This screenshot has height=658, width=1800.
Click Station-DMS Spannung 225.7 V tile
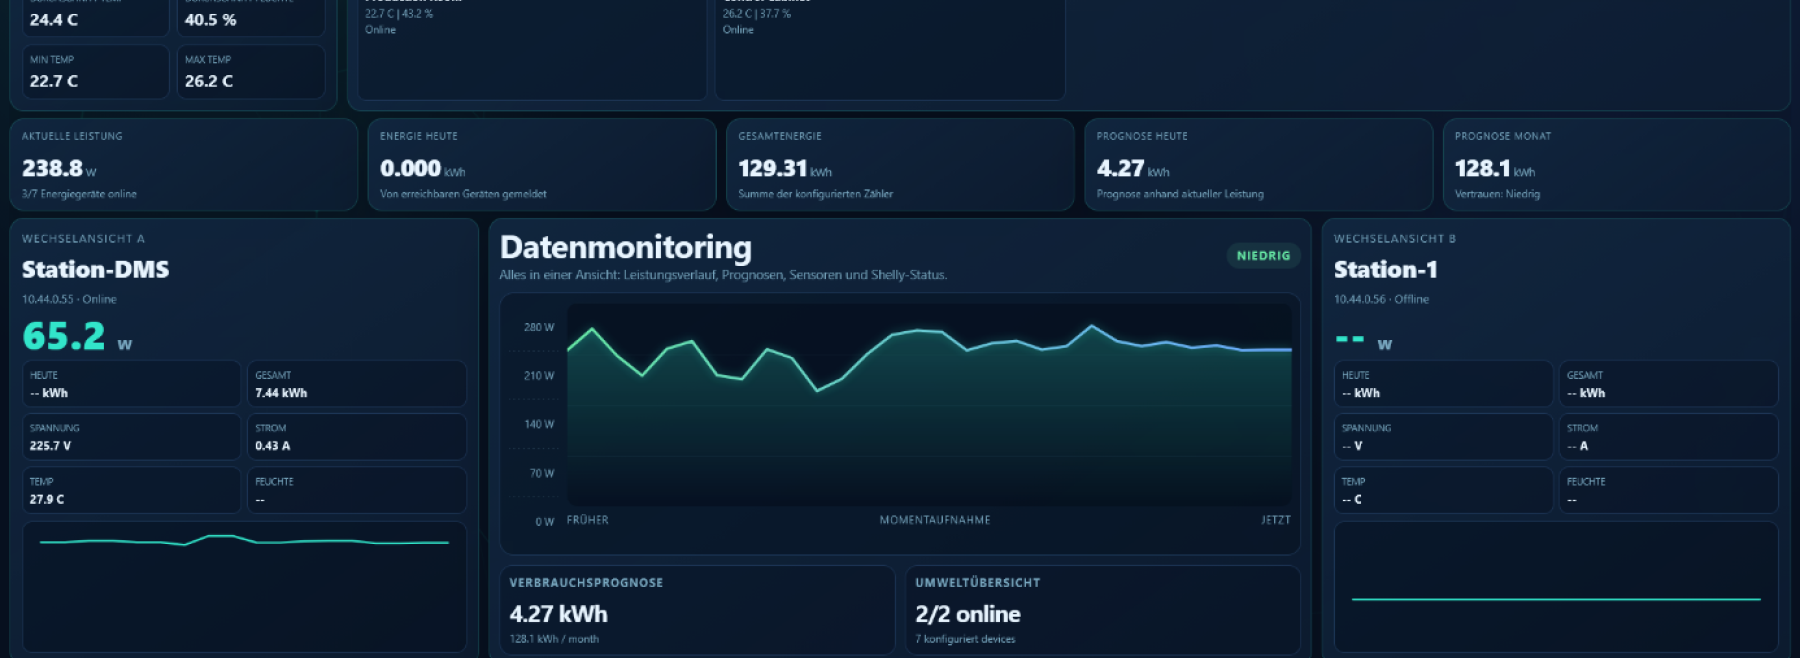131,437
